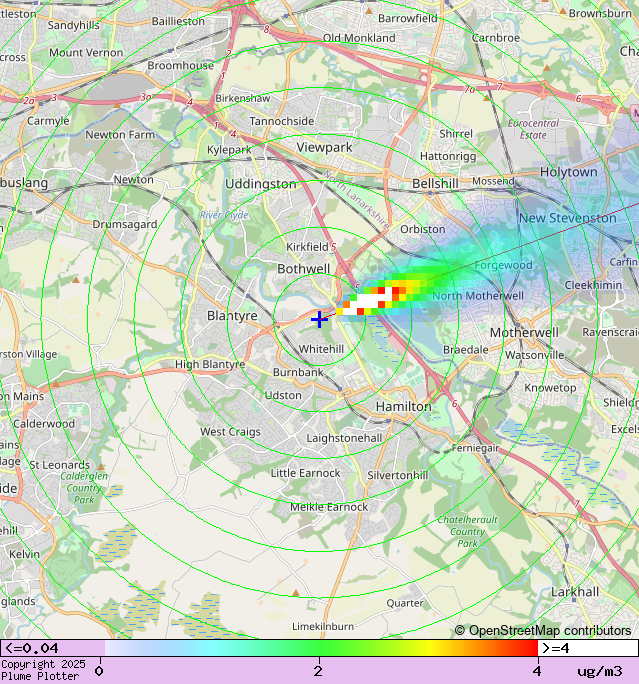Click the 'Birkenshaw' label
The width and height of the screenshot is (639, 684).
(243, 98)
